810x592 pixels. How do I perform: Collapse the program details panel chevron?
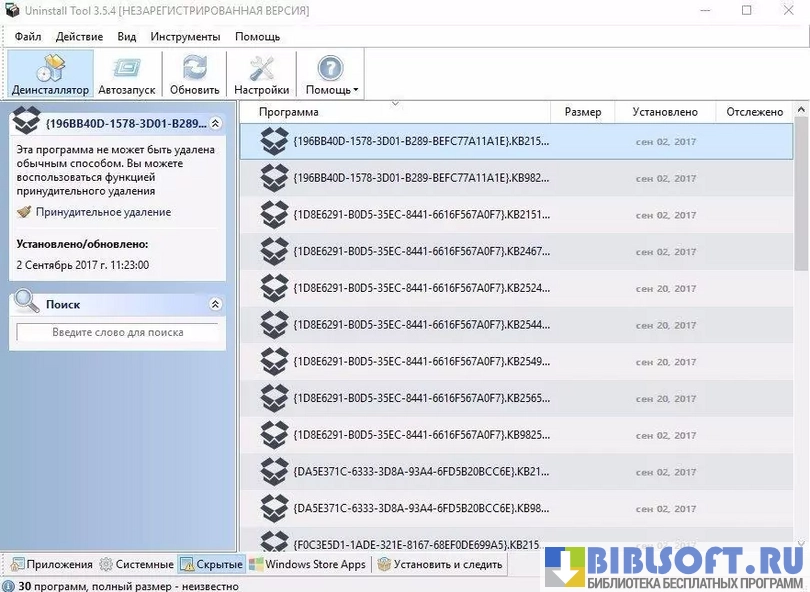pyautogui.click(x=216, y=123)
